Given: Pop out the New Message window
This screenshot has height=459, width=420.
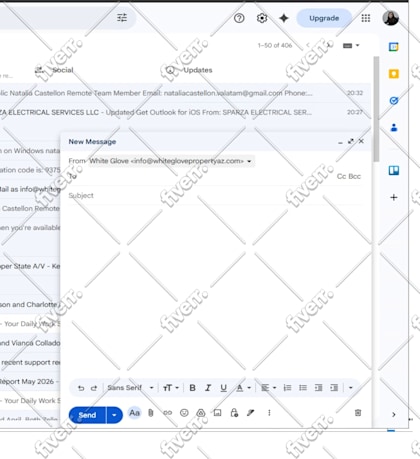Looking at the screenshot, I should click(x=350, y=141).
